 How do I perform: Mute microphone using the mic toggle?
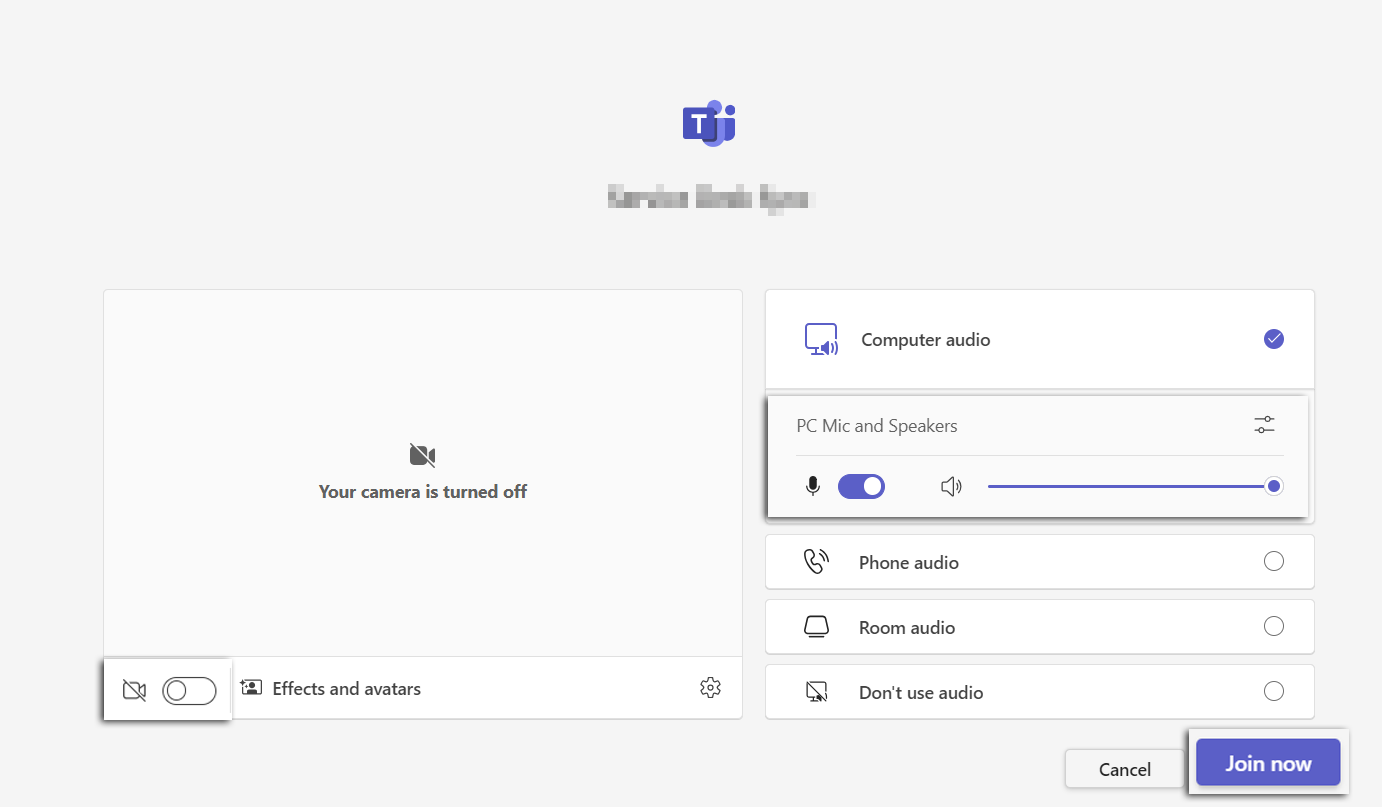pyautogui.click(x=861, y=487)
